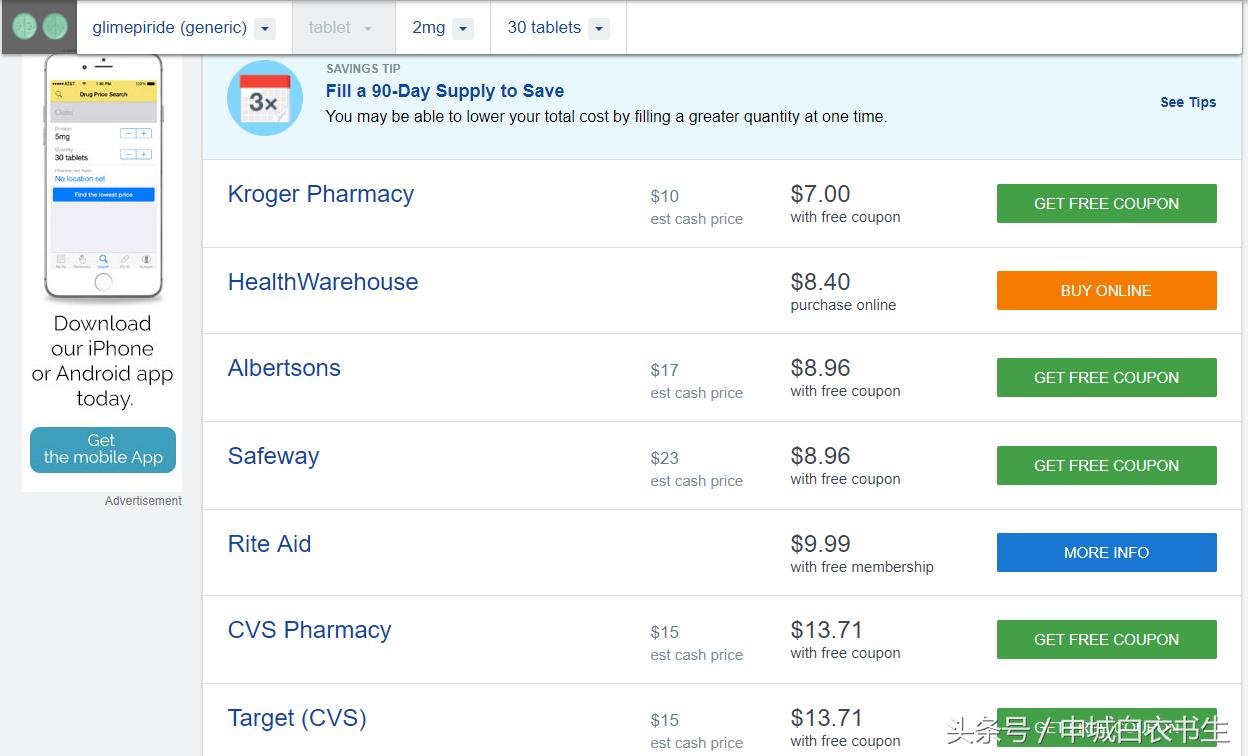This screenshot has width=1248, height=756.
Task: Expand the 30 tablets quantity dropdown
Action: [598, 29]
